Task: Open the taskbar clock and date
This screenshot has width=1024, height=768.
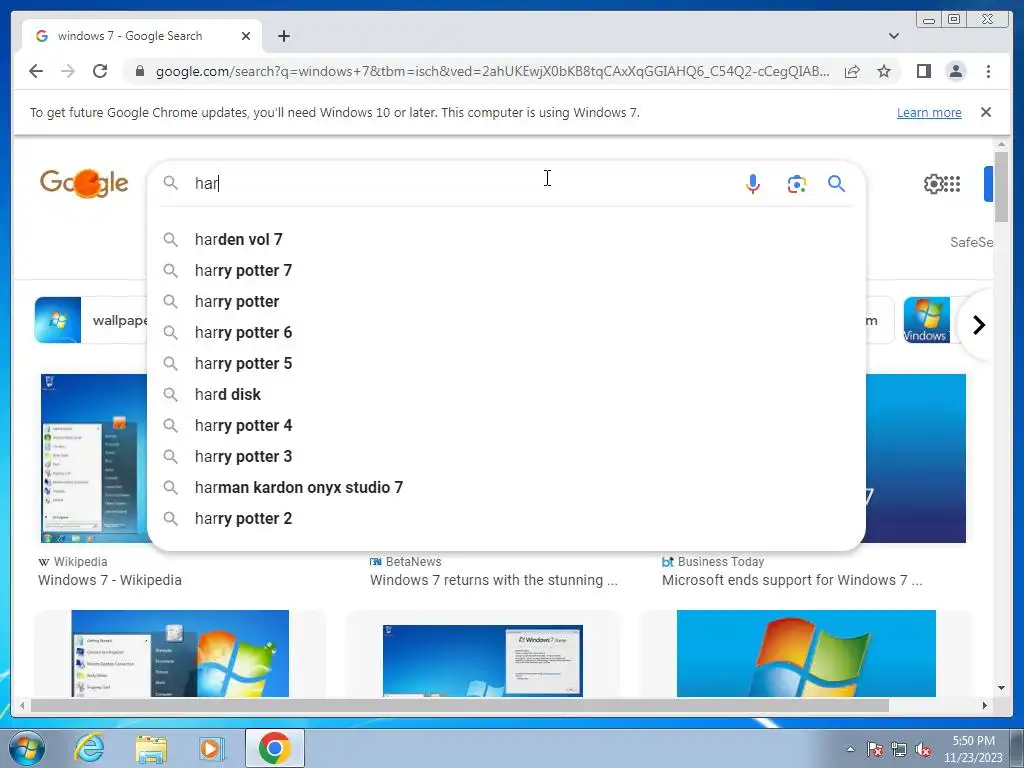Action: tap(973, 749)
